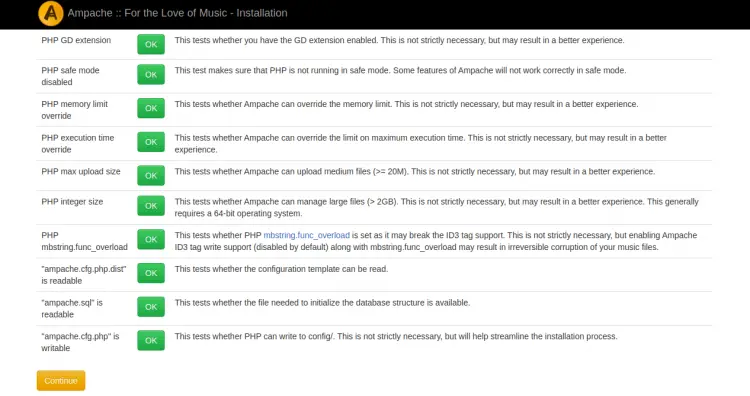Viewport: 750px width, 396px height.
Task: Click the yellow Continue button
Action: point(61,381)
